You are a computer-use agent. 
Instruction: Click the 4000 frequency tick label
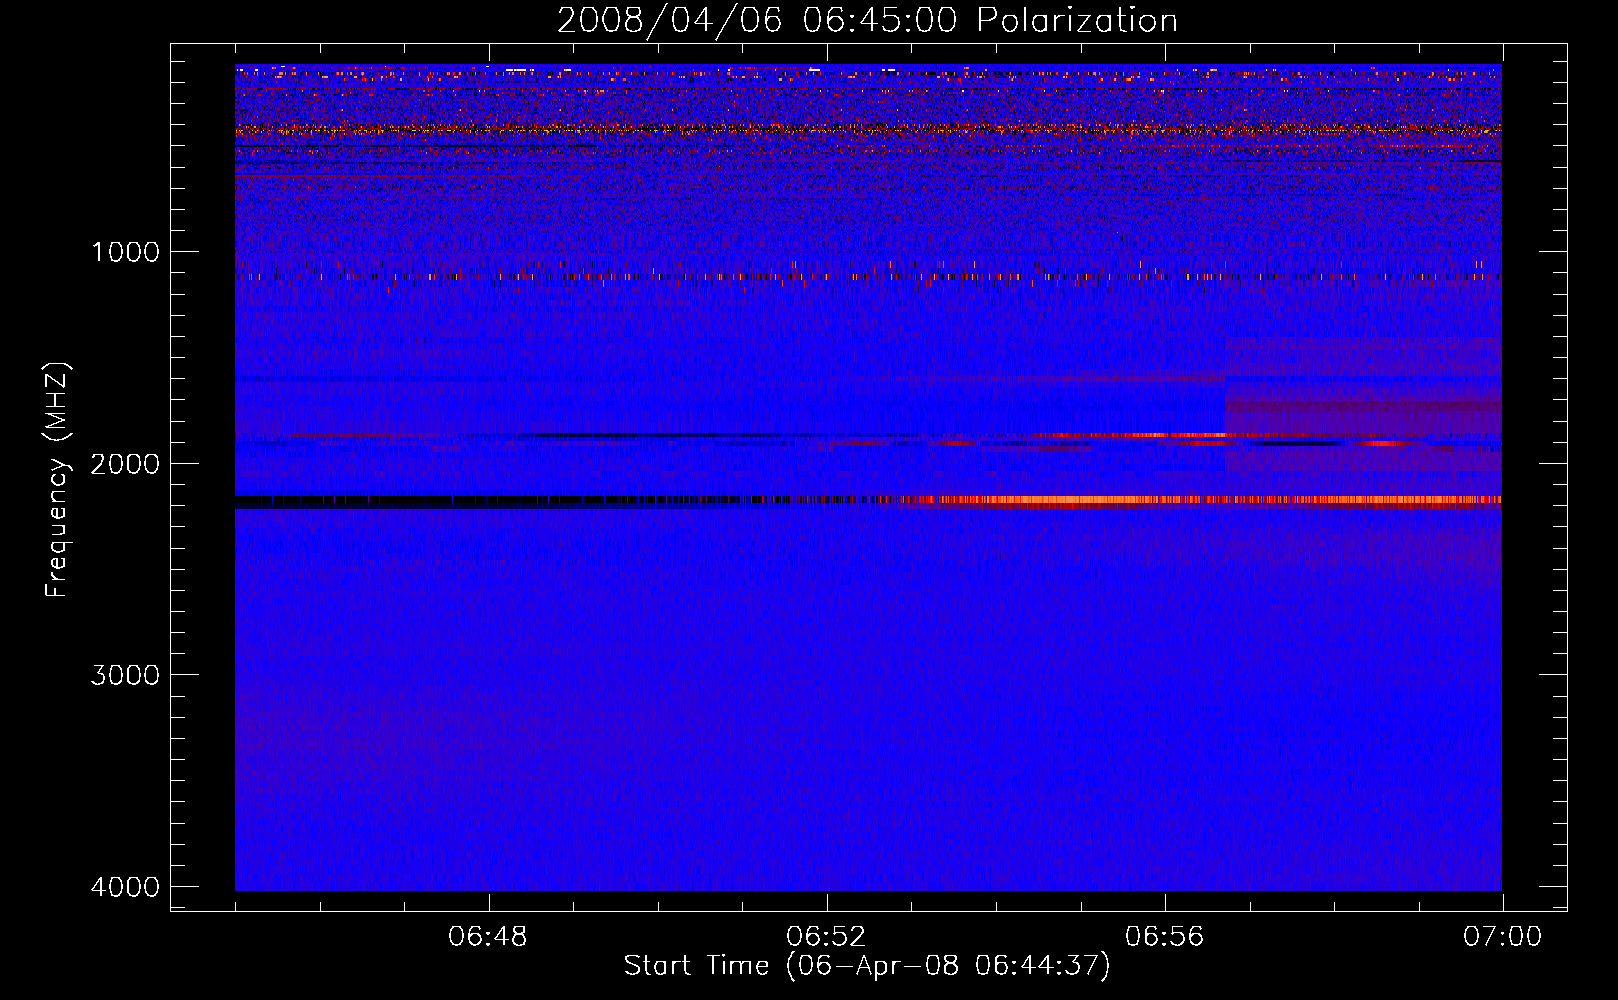tap(126, 887)
